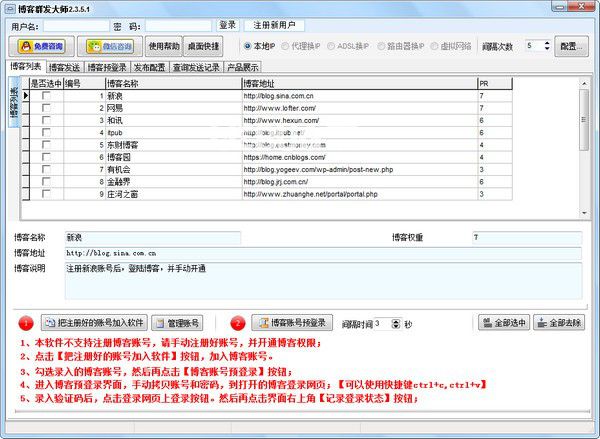Switch to the 博客预登录 tab
600x439 pixels.
[x=107, y=67]
